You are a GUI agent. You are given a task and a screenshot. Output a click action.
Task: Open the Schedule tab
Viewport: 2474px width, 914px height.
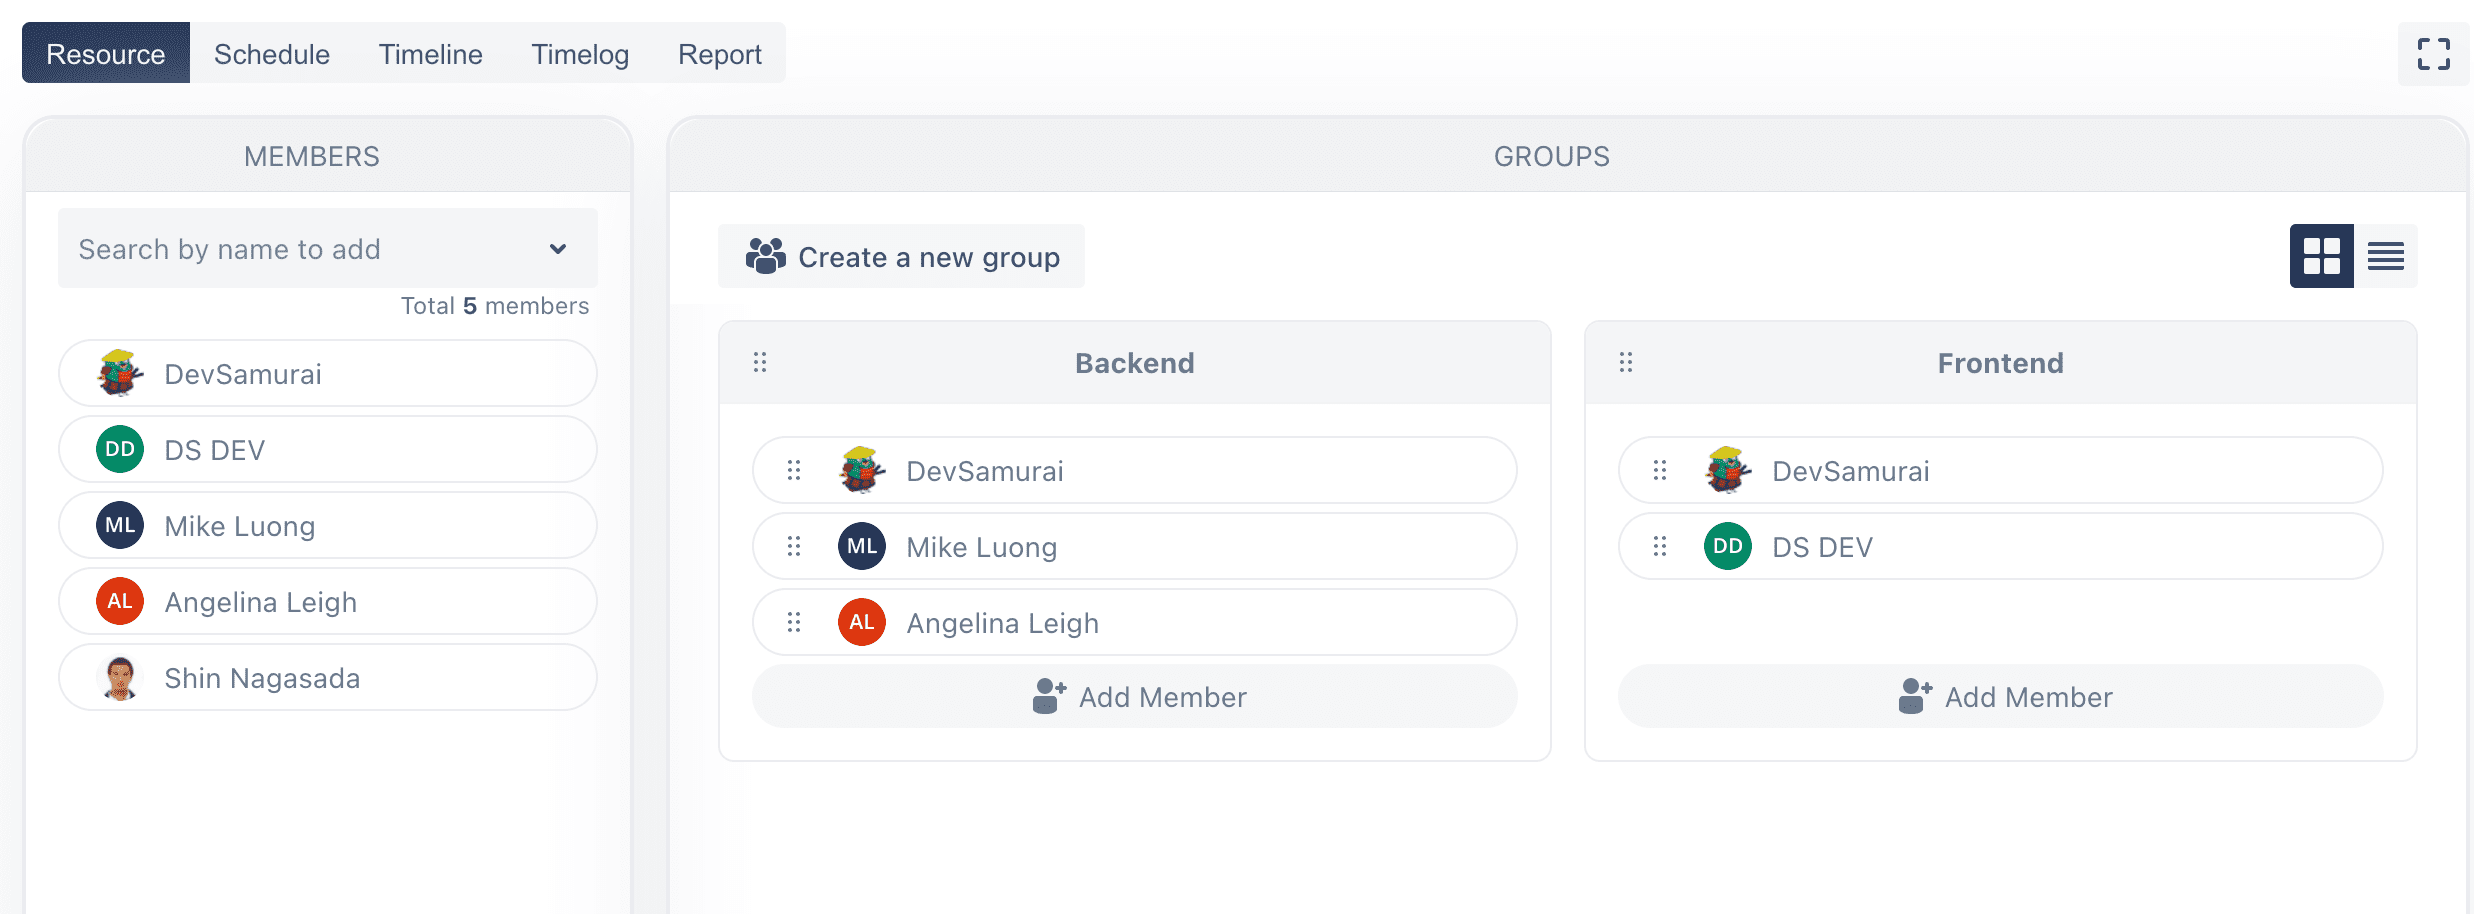272,53
